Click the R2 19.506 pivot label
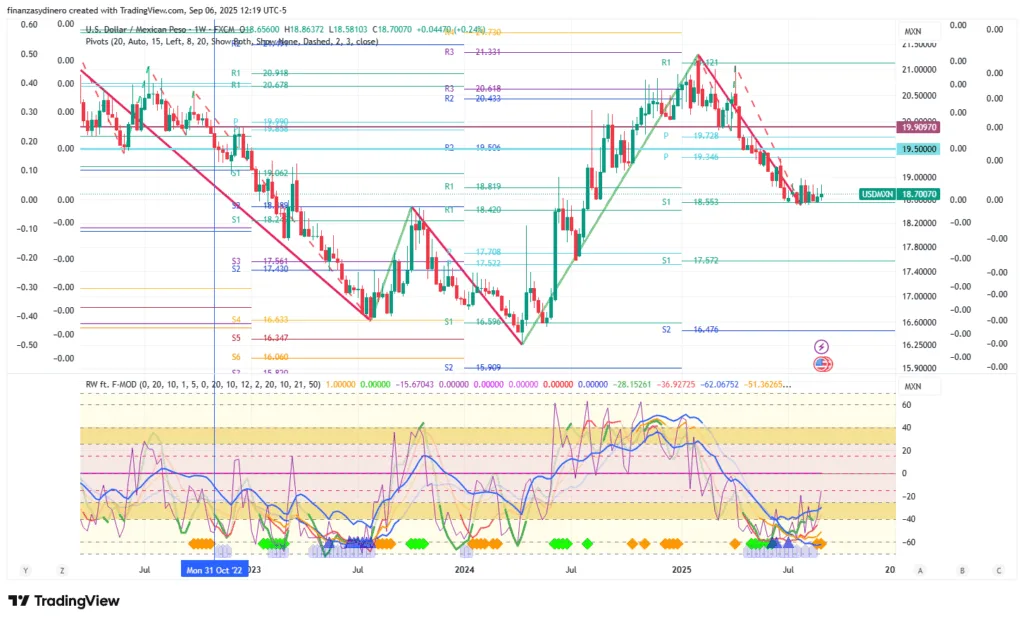Viewport: 1024px width, 622px height. 473,148
